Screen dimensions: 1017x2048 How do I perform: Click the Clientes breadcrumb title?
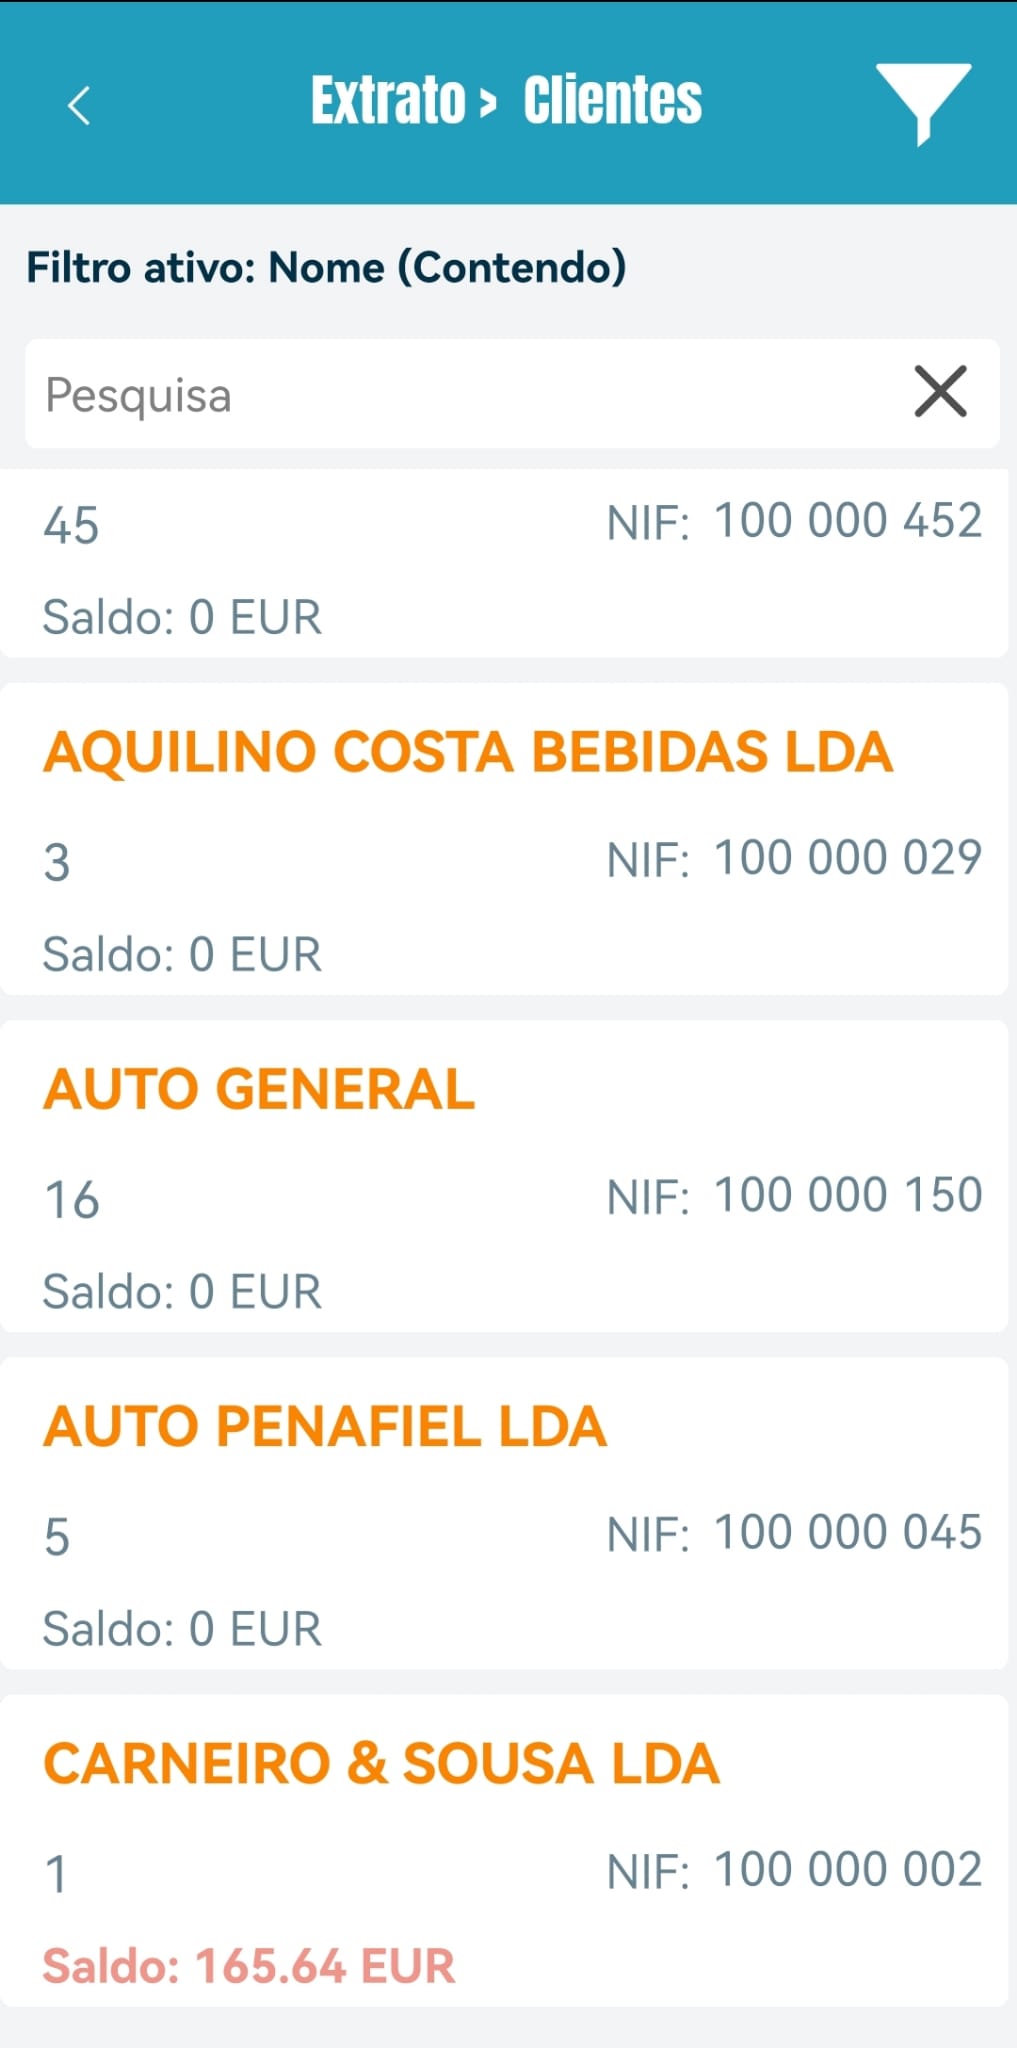coord(613,101)
